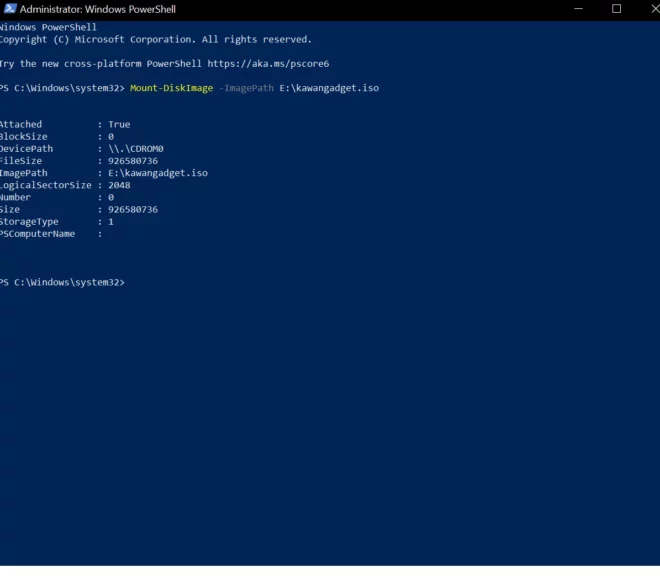Viewport: 660px width, 584px height.
Task: Click the Attached value True
Action: tap(119, 124)
